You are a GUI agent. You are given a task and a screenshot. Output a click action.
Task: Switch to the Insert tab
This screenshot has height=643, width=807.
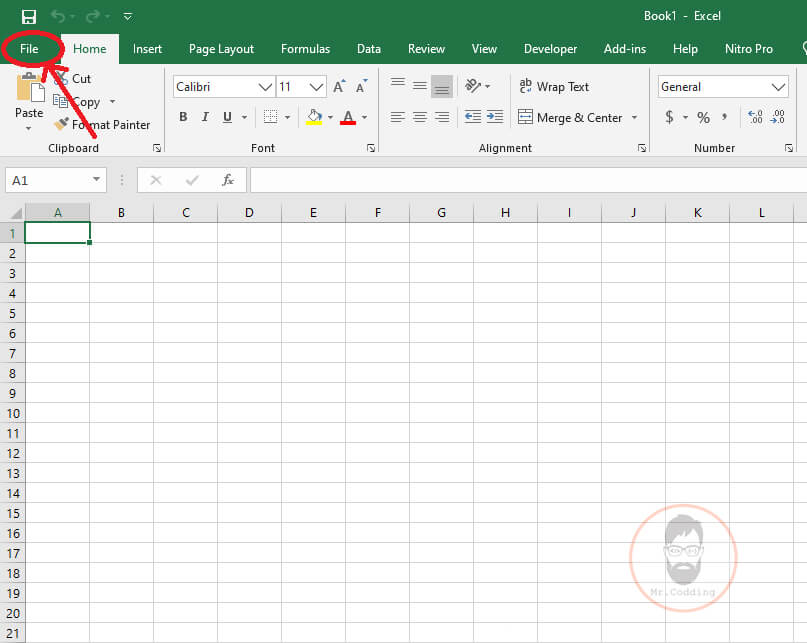[147, 49]
